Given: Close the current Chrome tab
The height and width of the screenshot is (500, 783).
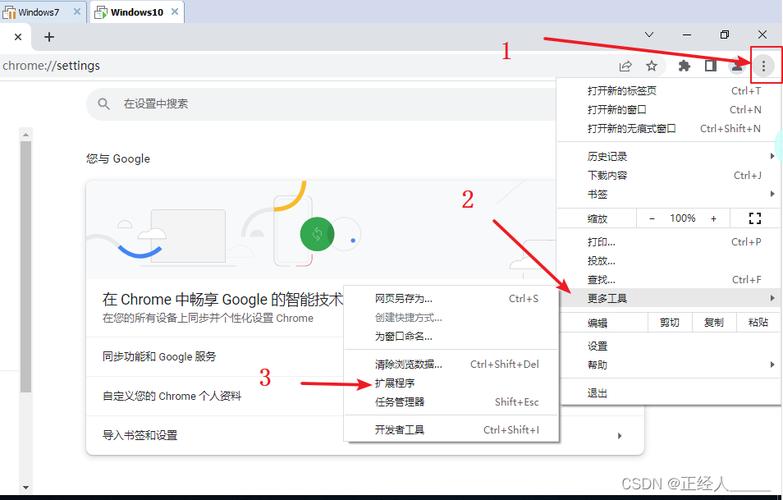Looking at the screenshot, I should [17, 37].
